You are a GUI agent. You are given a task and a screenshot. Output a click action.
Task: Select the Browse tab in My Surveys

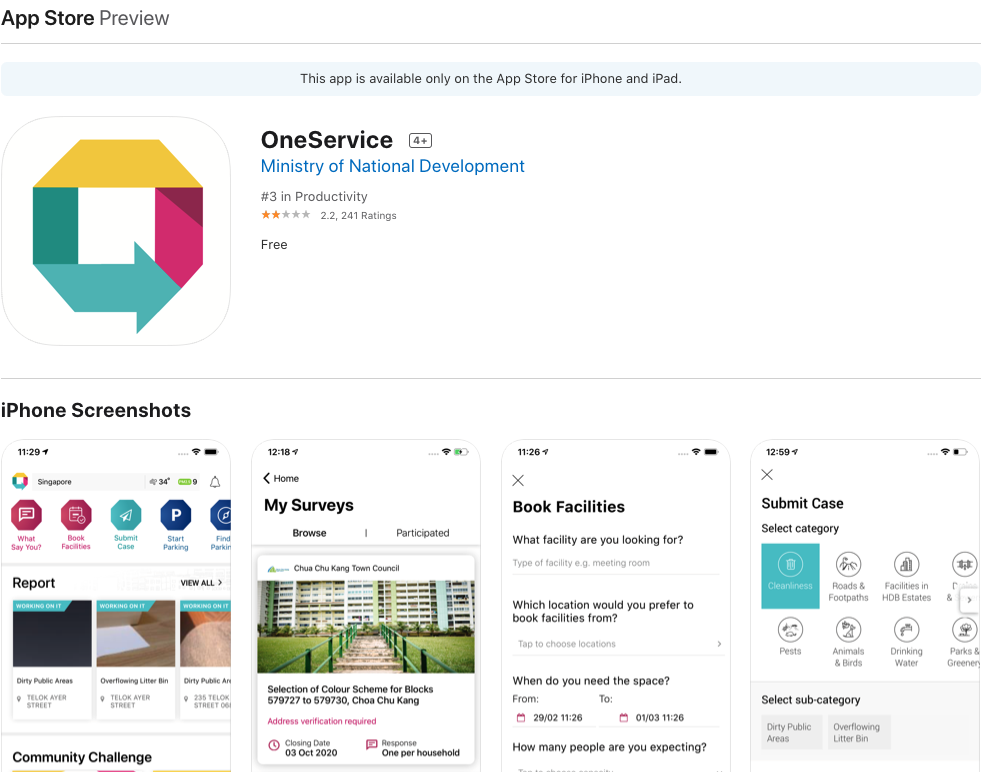(x=309, y=533)
